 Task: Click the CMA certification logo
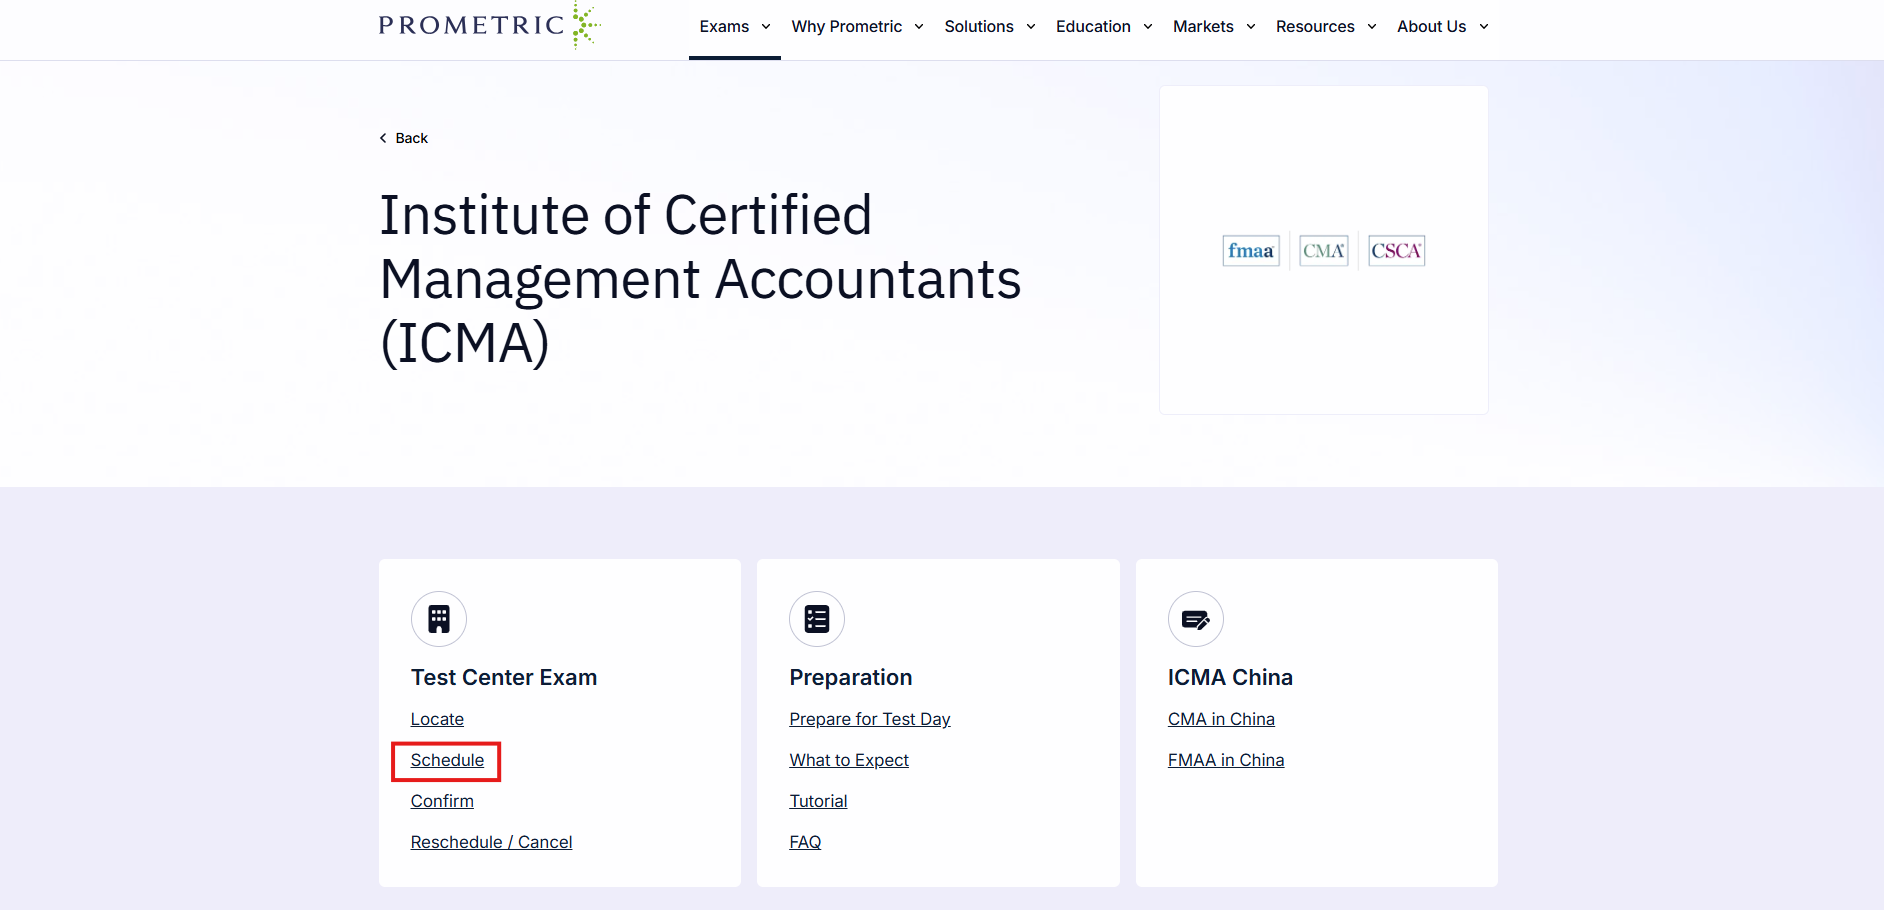point(1323,250)
